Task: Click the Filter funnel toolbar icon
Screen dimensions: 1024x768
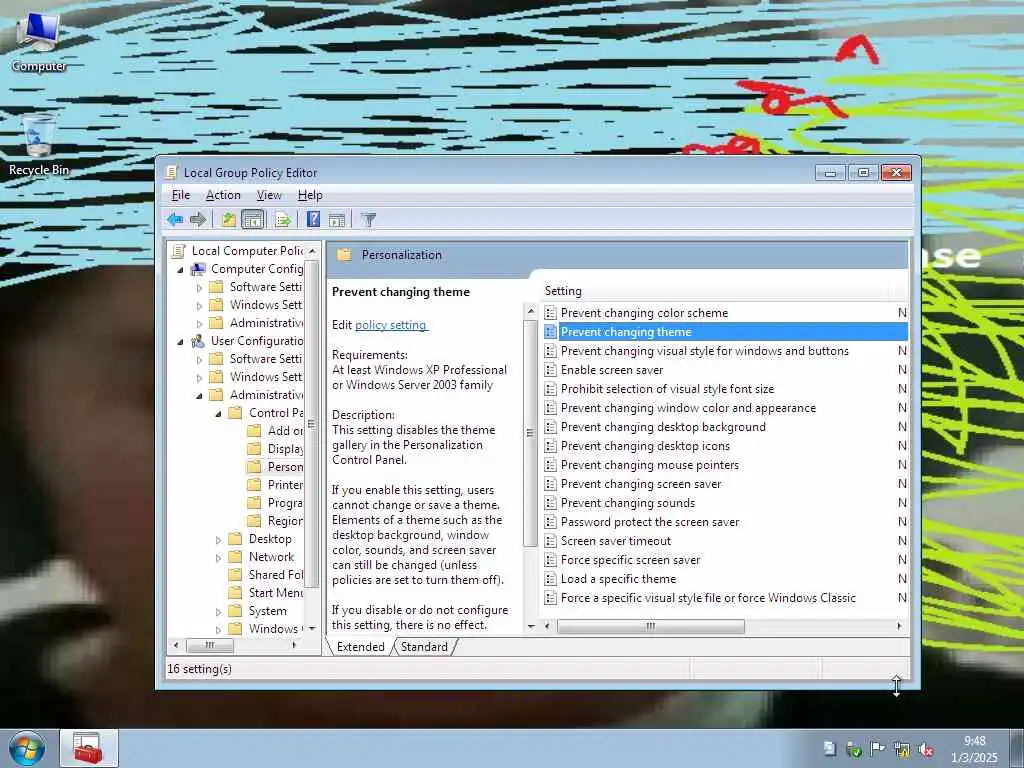Action: tap(368, 219)
